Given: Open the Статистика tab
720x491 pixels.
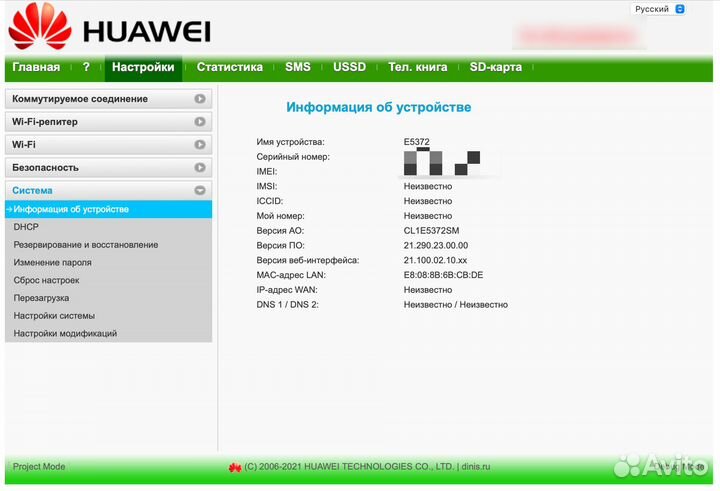Looking at the screenshot, I should (x=230, y=67).
